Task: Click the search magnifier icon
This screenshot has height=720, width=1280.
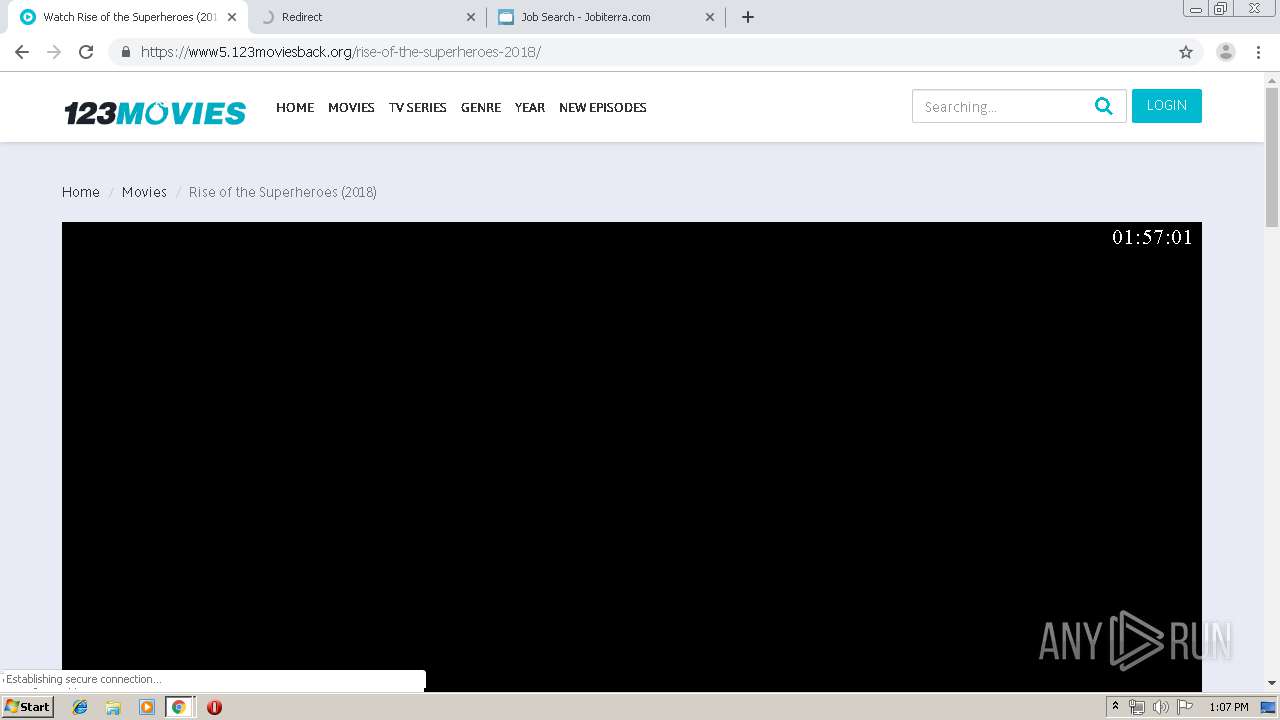Action: 1104,106
